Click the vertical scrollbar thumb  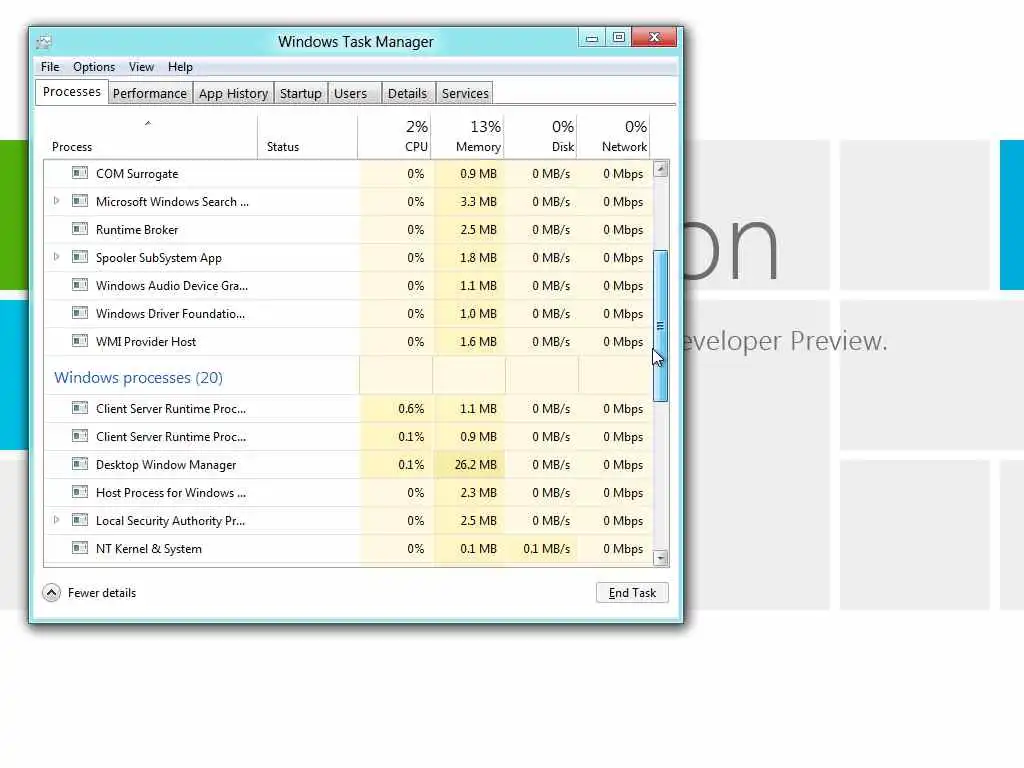(x=660, y=325)
